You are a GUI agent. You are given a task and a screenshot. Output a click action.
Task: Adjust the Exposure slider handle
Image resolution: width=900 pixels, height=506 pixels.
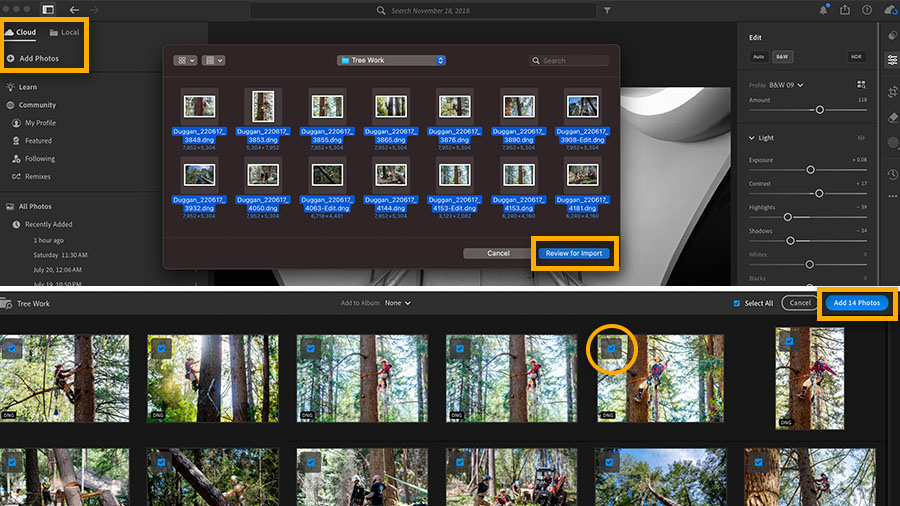(x=810, y=170)
